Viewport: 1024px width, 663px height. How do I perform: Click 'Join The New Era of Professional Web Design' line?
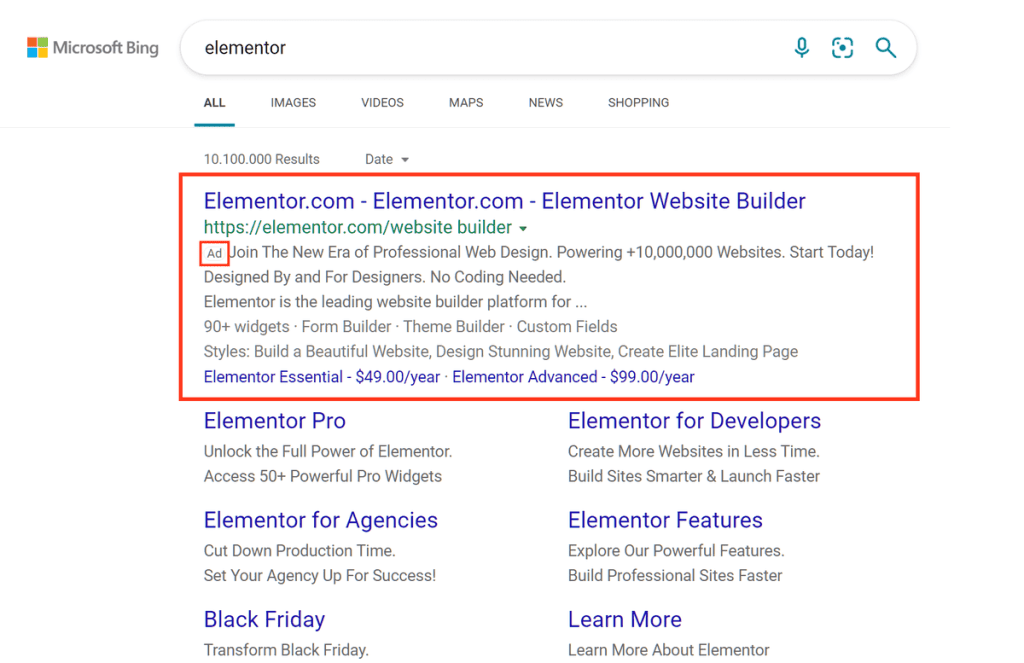coord(552,252)
